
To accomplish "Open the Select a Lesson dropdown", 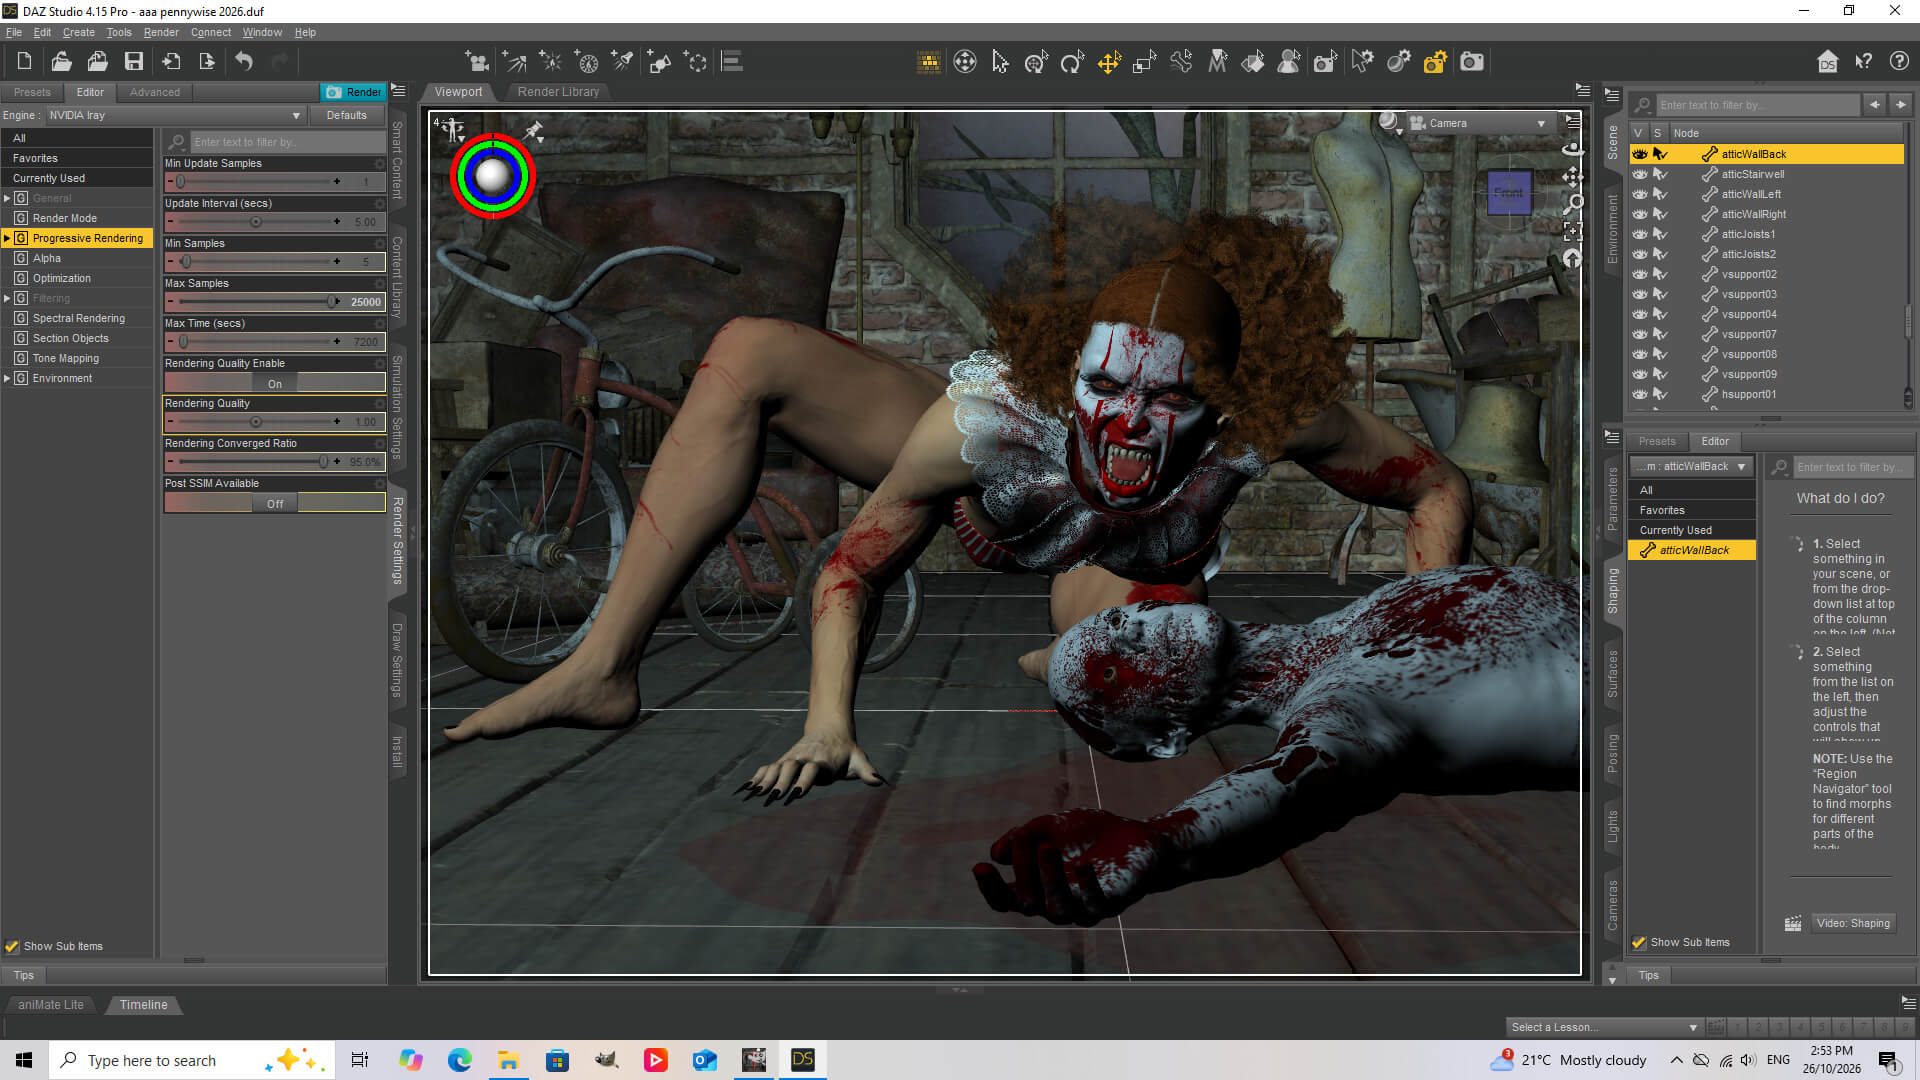I will [x=1604, y=1027].
